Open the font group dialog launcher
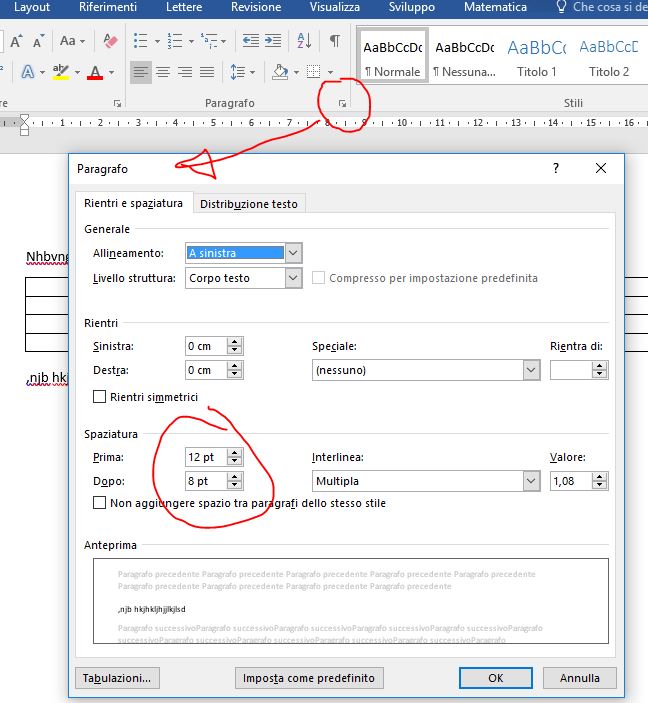This screenshot has height=703, width=648. [x=117, y=104]
